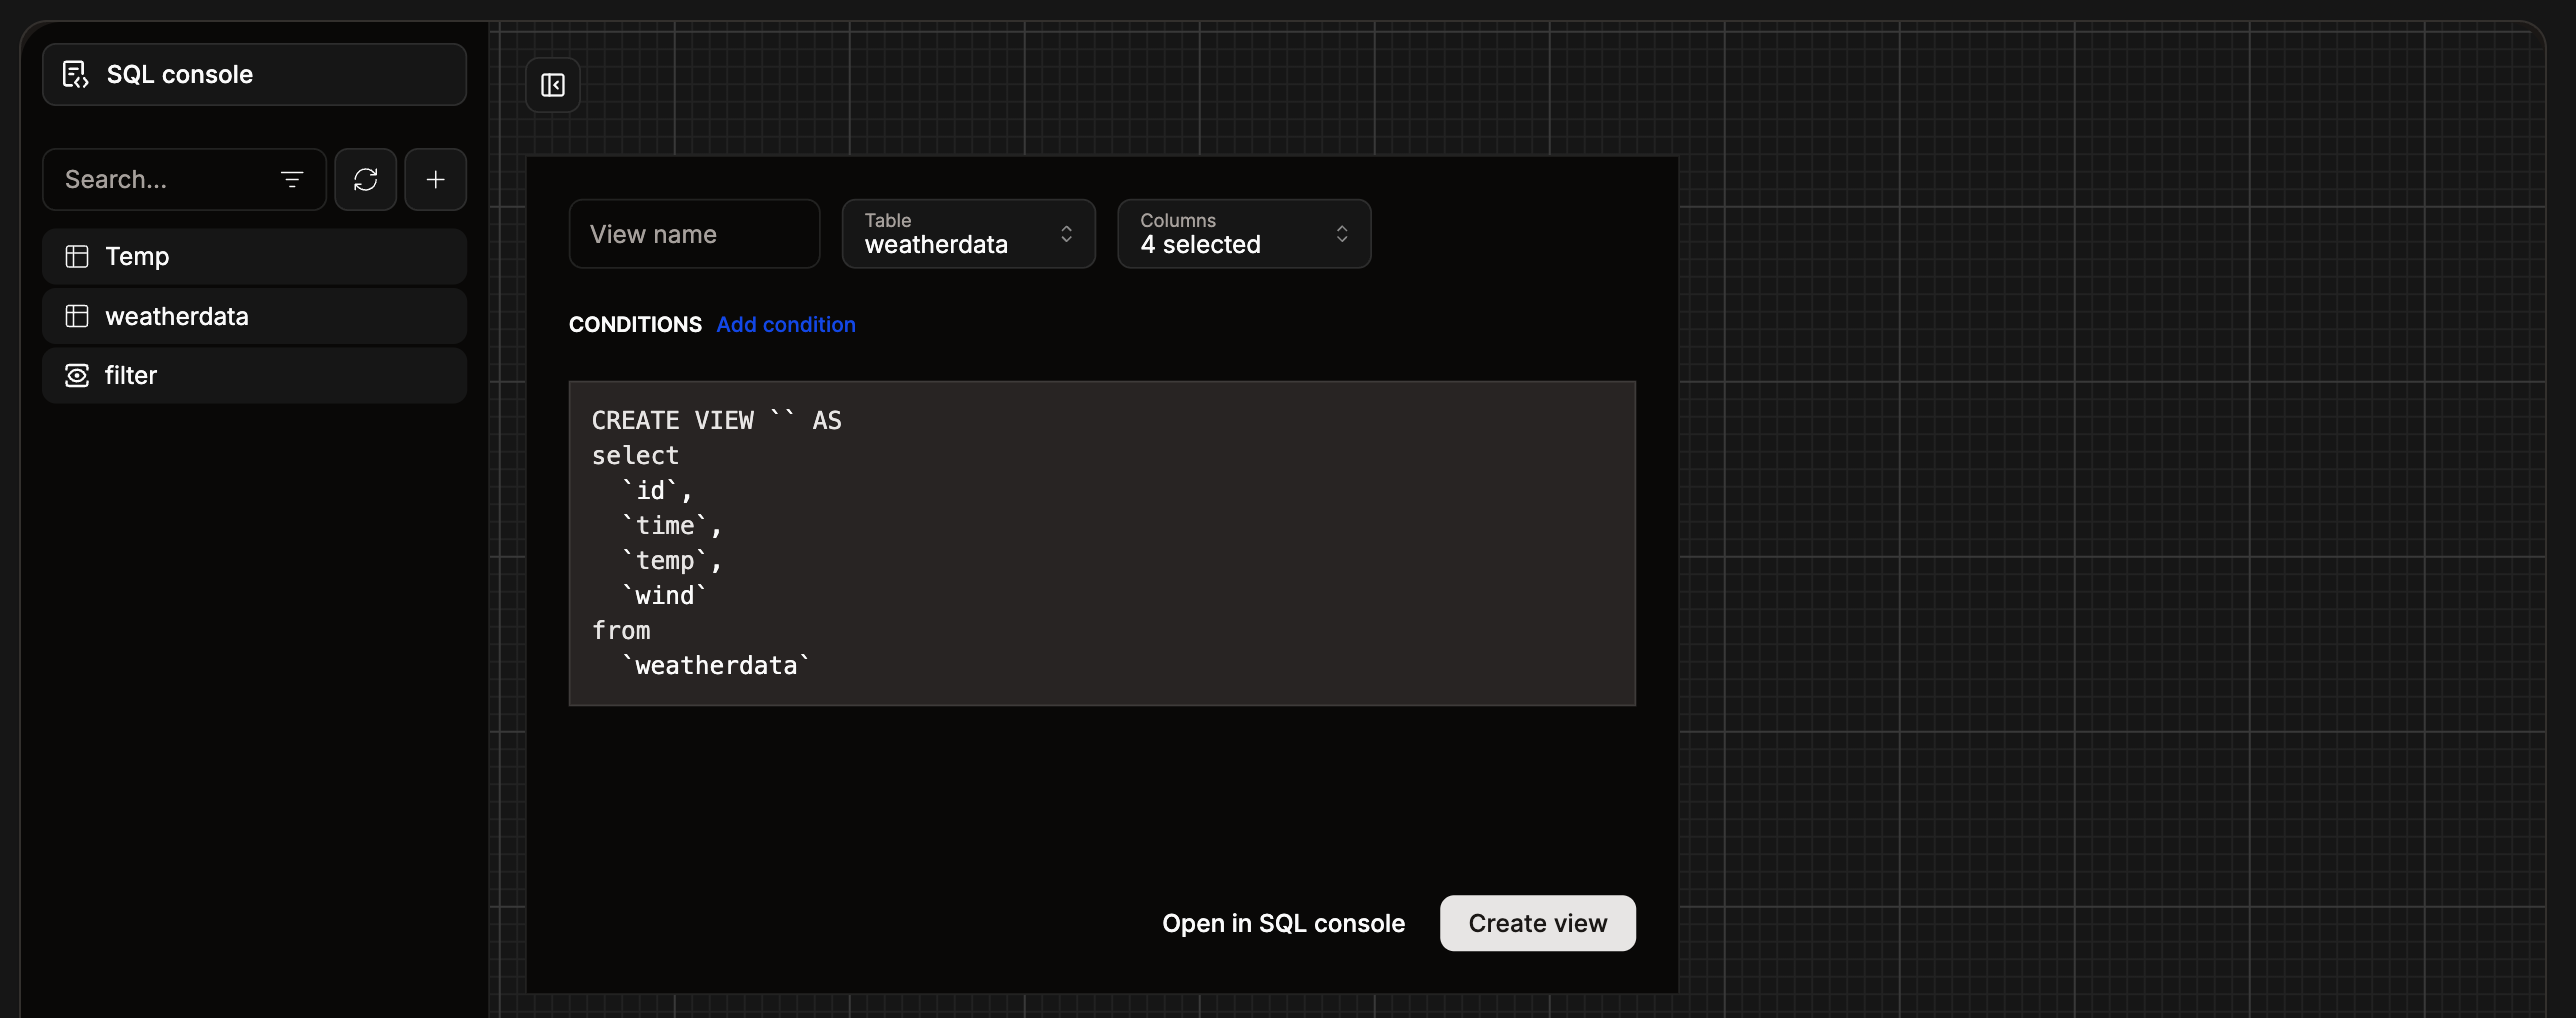This screenshot has height=1018, width=2576.
Task: Open the Table dropdown showing weatherdata
Action: pyautogui.click(x=967, y=234)
